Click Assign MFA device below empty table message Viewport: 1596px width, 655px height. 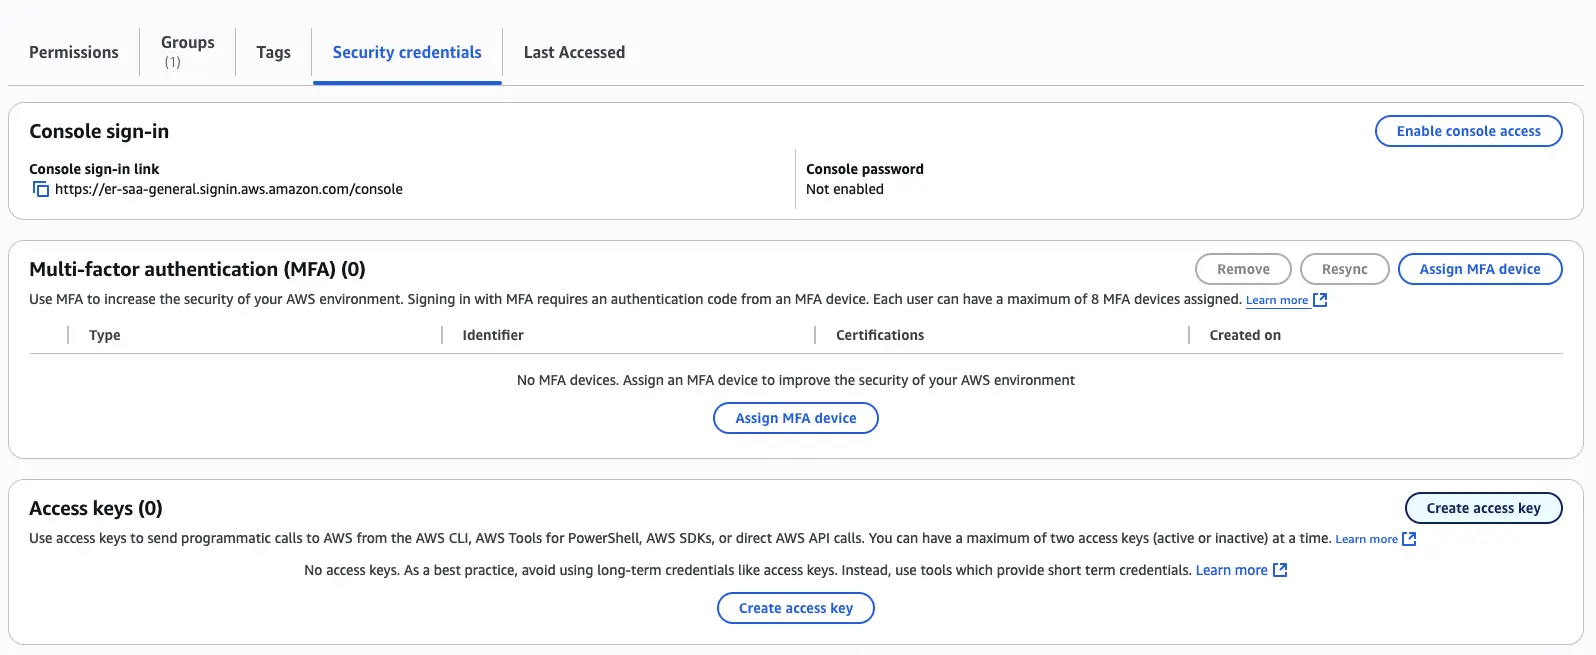[795, 418]
